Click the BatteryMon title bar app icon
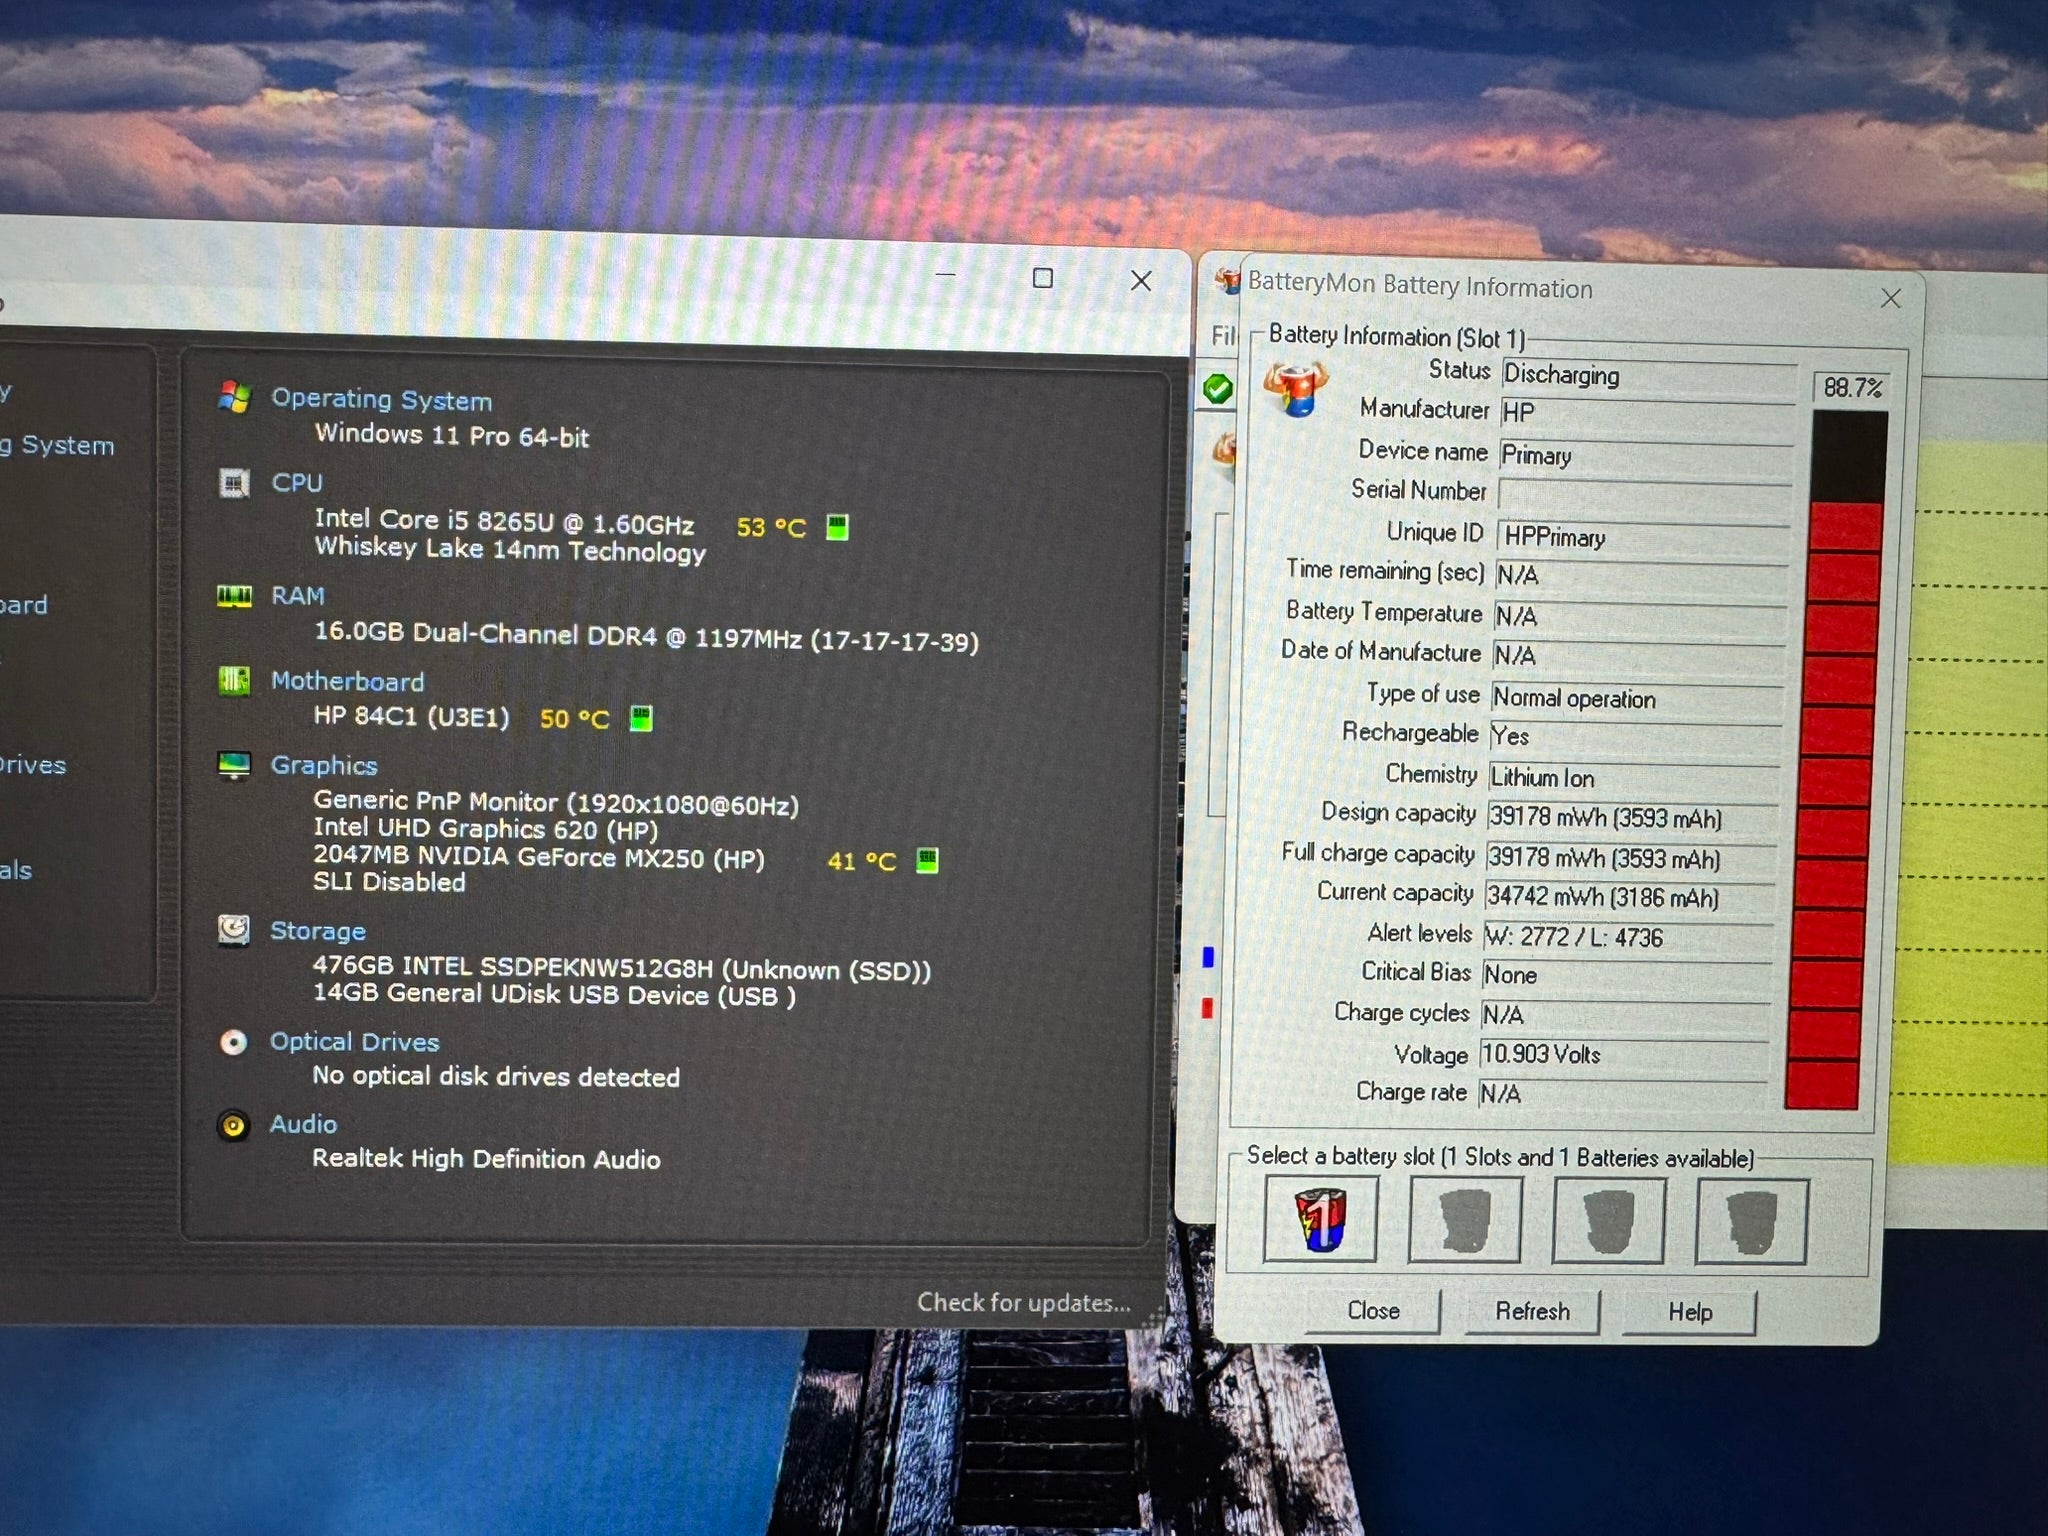 pos(1227,281)
